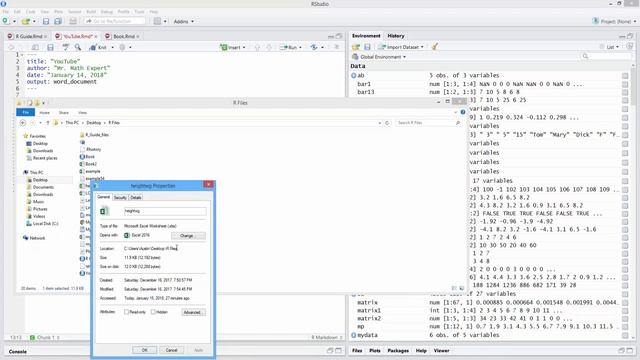Screen dimensions: 640x360
Task: Click the Search R Files box in Explorer
Action: (429, 123)
